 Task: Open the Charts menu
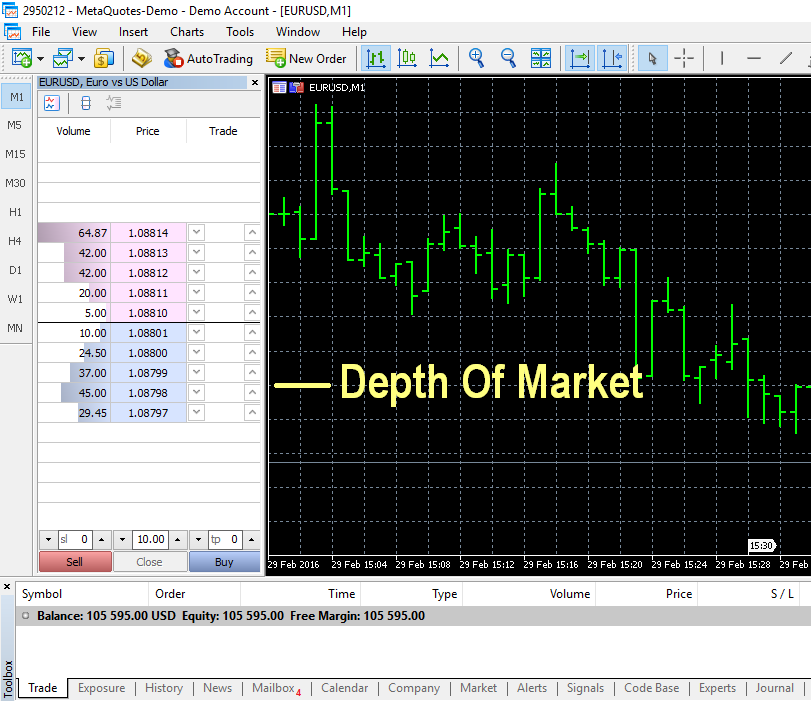pyautogui.click(x=187, y=32)
